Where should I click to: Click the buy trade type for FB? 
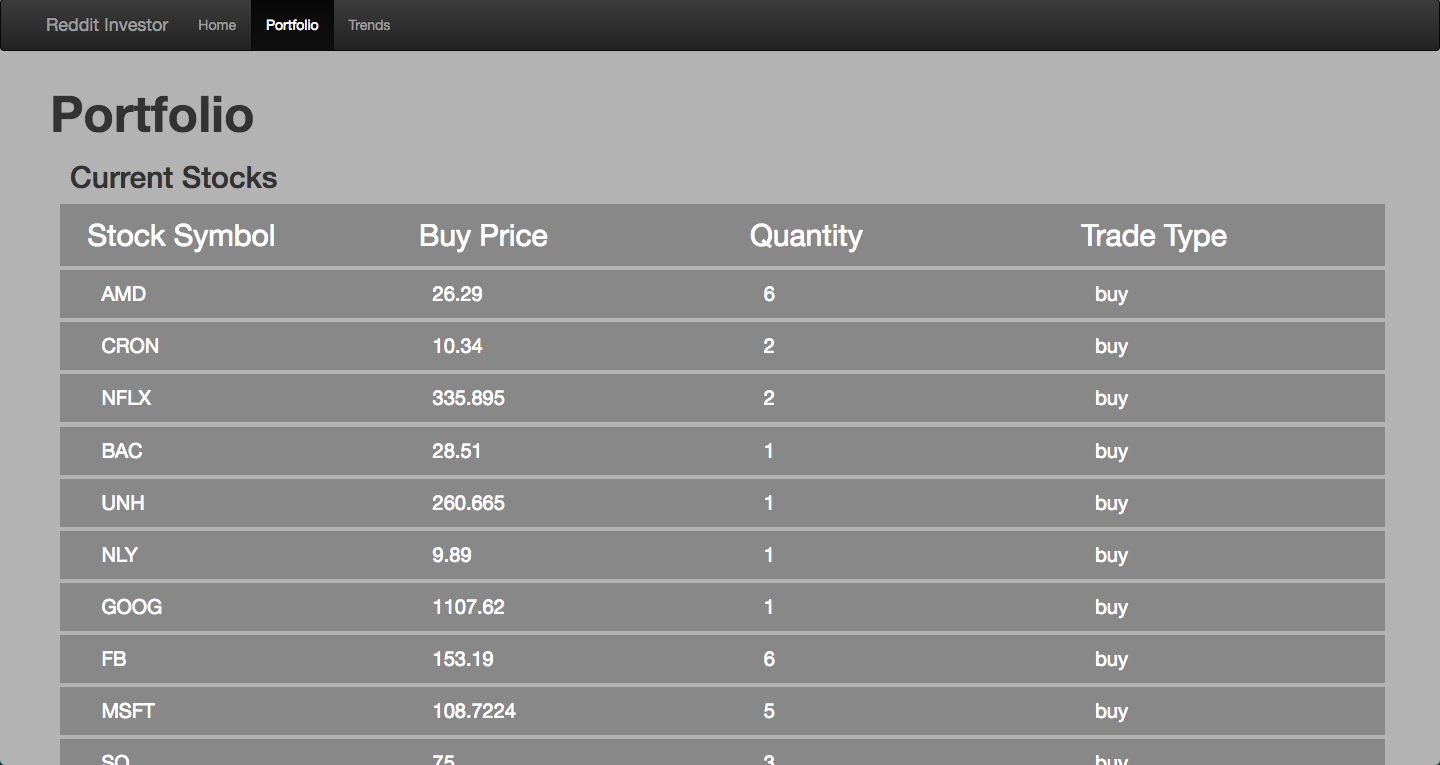(x=1111, y=659)
